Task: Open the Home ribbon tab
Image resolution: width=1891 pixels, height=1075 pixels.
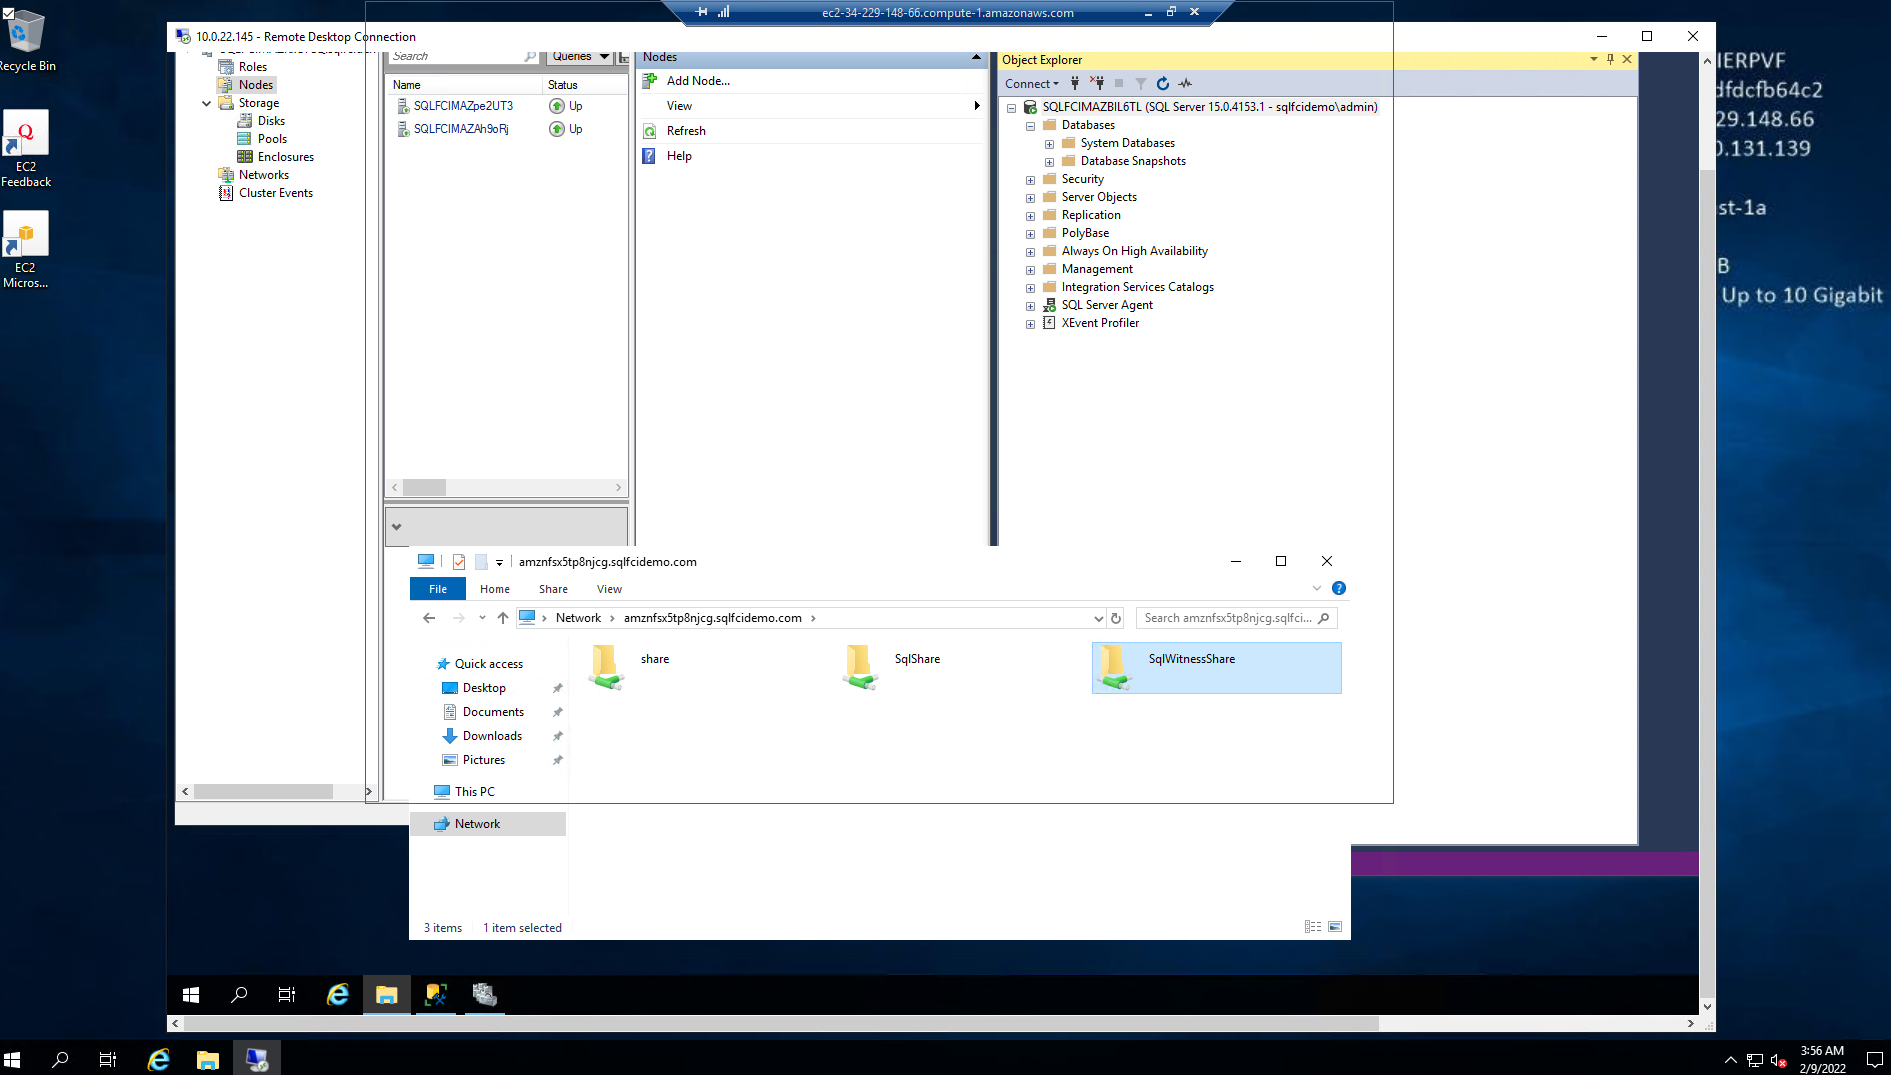Action: [x=495, y=589]
